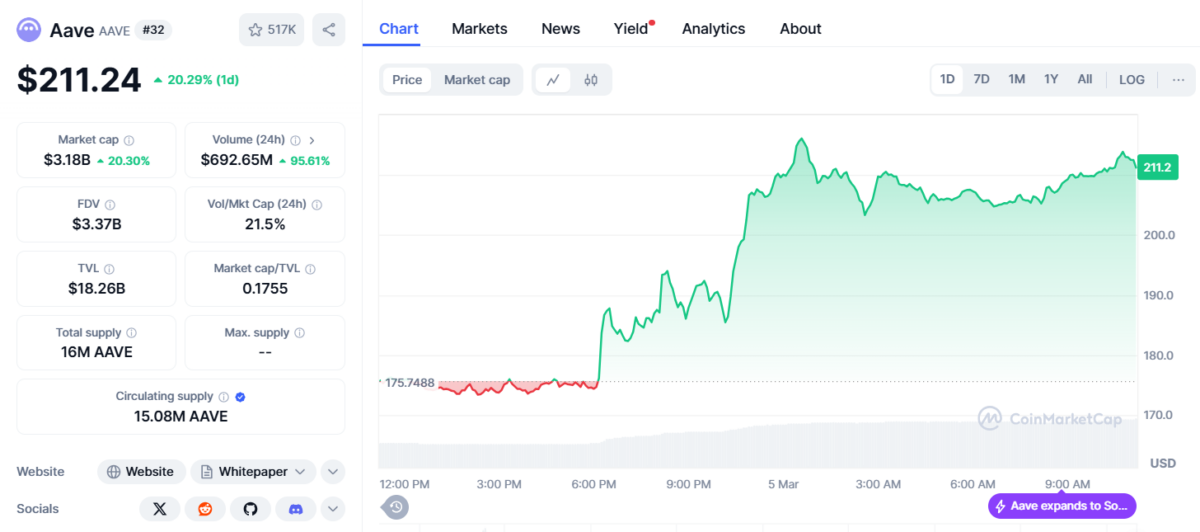Add Aave to watchlist via star 517K button
This screenshot has width=1200, height=532.
(272, 30)
